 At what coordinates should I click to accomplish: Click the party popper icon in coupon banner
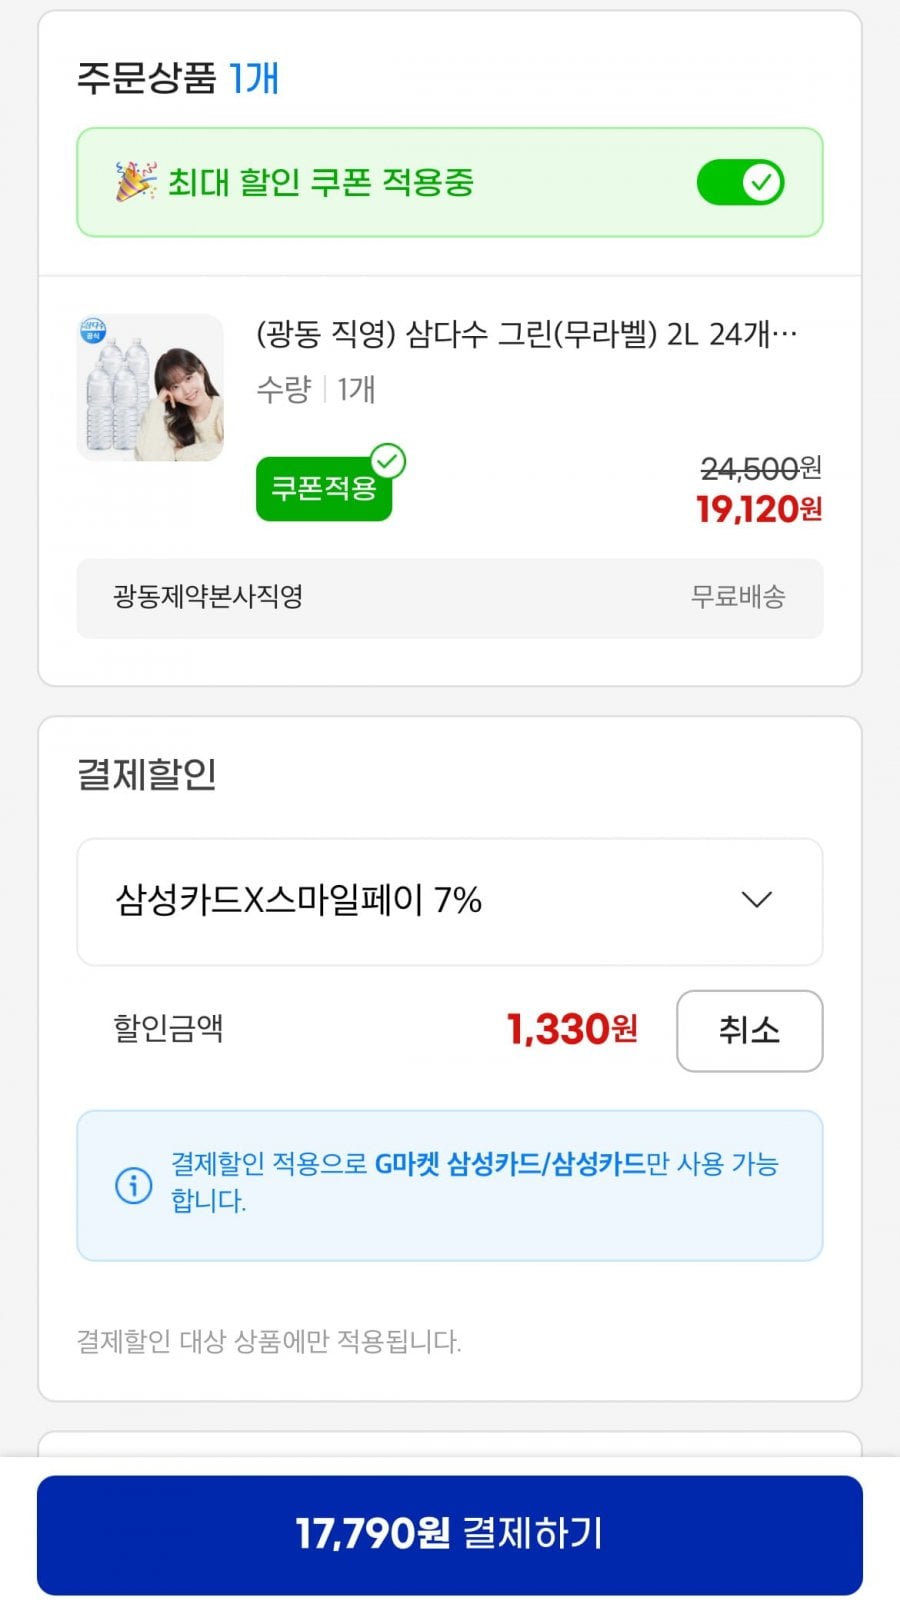pos(135,181)
